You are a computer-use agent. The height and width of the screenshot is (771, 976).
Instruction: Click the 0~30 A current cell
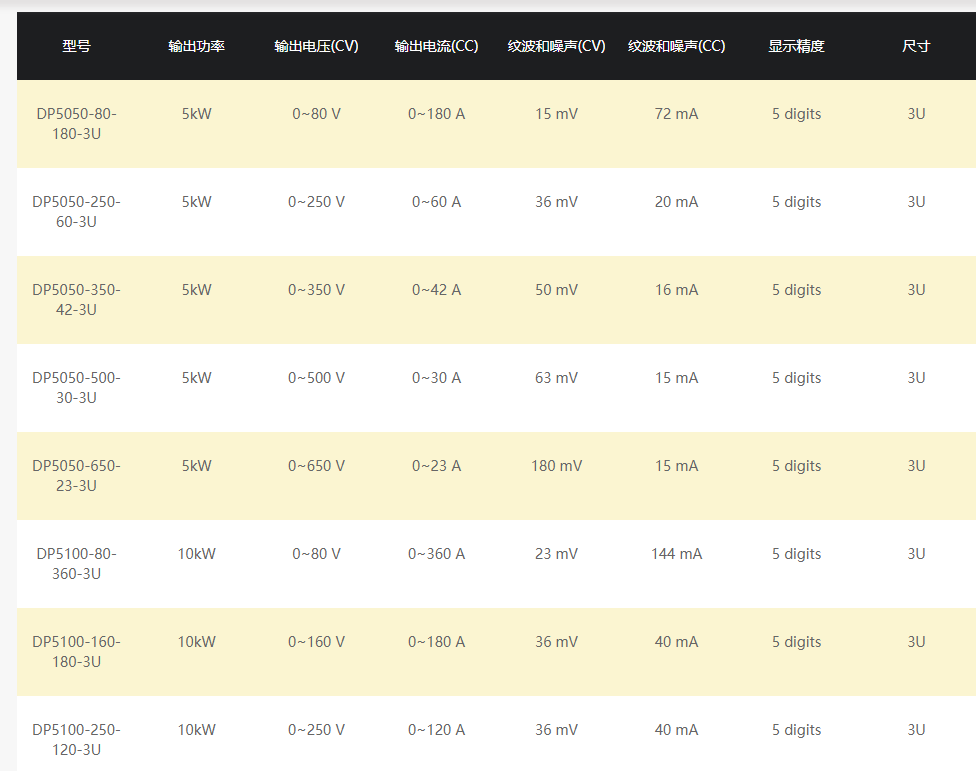tap(436, 378)
